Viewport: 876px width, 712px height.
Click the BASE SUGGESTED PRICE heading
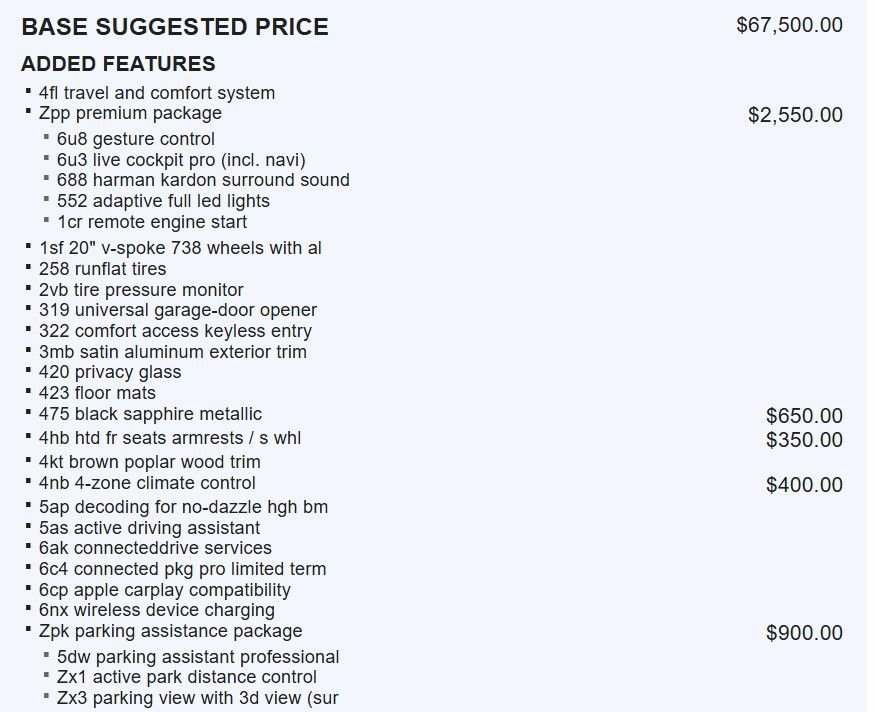point(175,27)
